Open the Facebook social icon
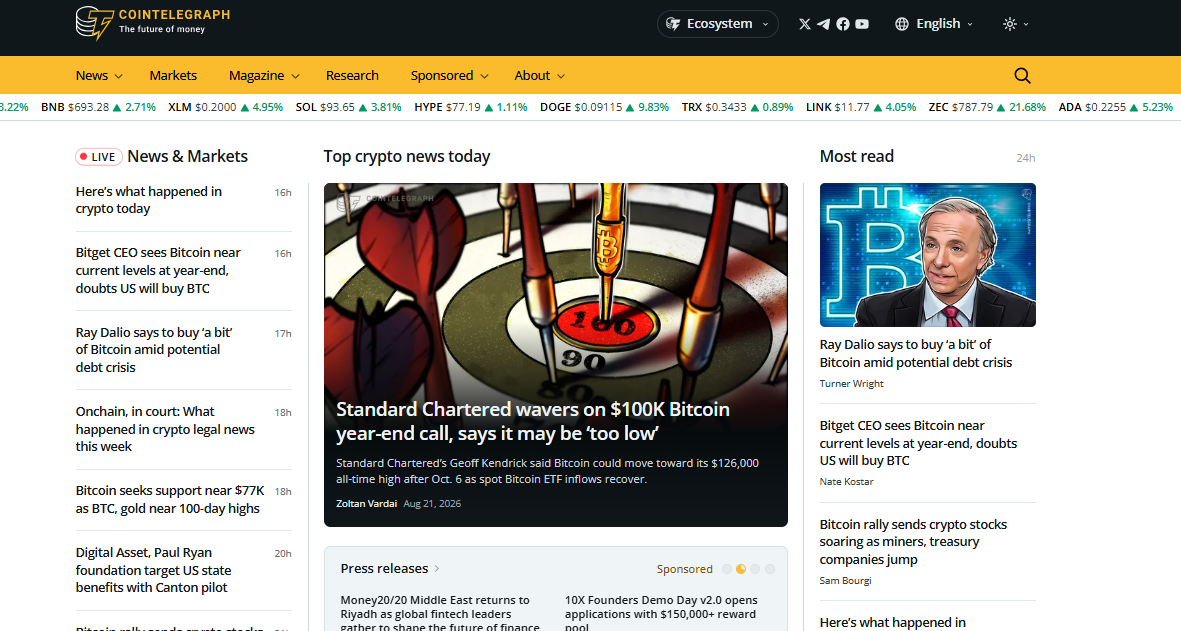 tap(843, 24)
